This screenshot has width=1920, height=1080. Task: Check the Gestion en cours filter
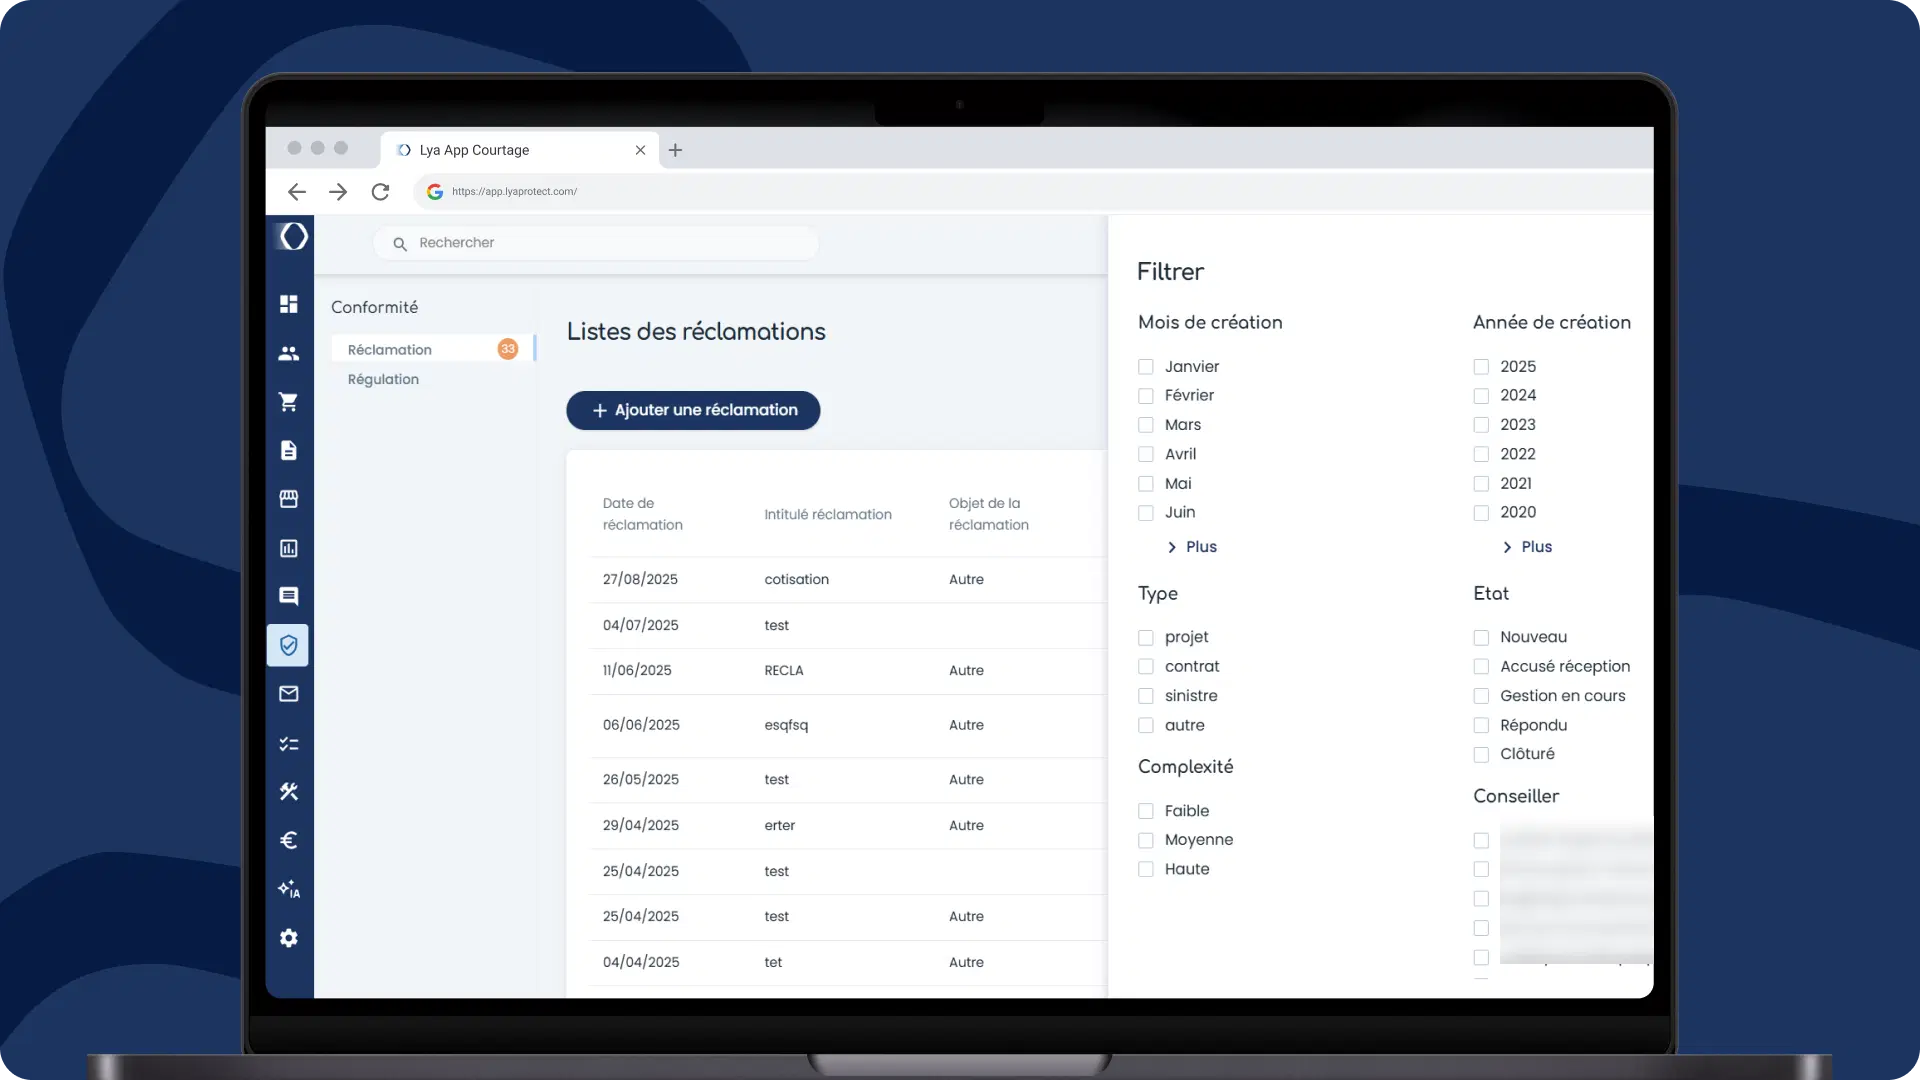[x=1481, y=696]
